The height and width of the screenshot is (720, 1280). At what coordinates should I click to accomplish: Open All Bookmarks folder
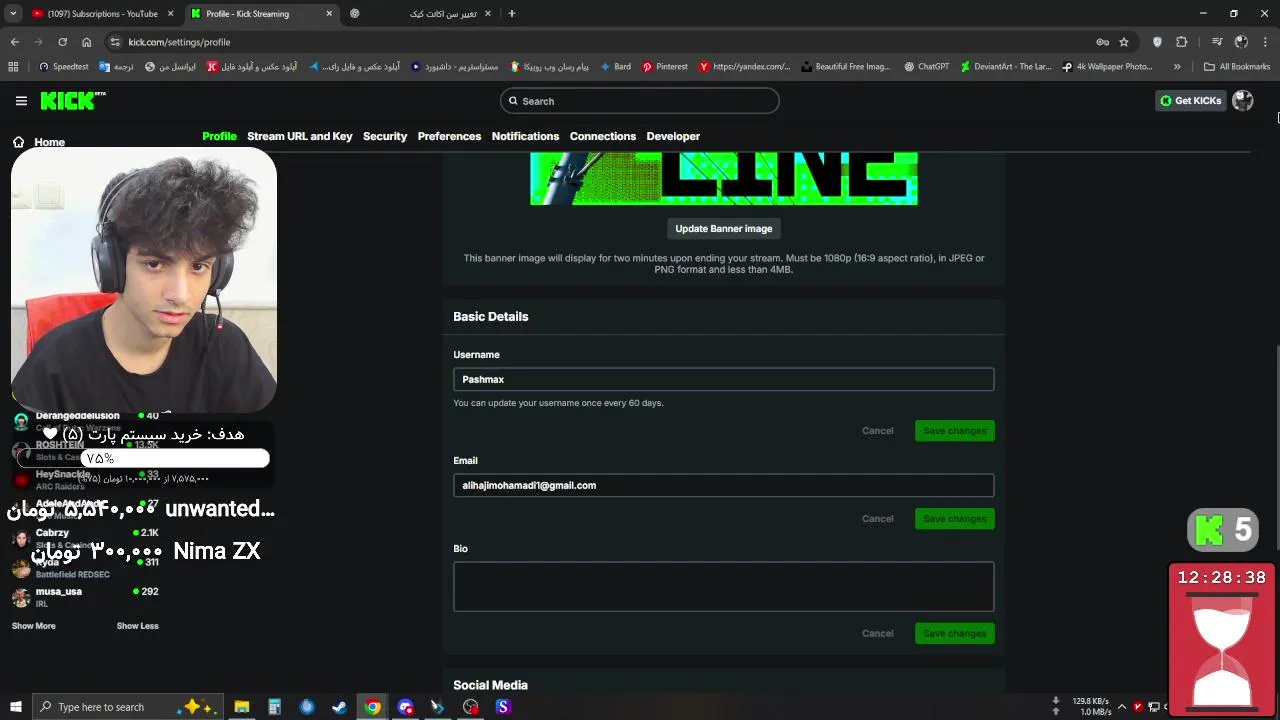click(x=1237, y=67)
